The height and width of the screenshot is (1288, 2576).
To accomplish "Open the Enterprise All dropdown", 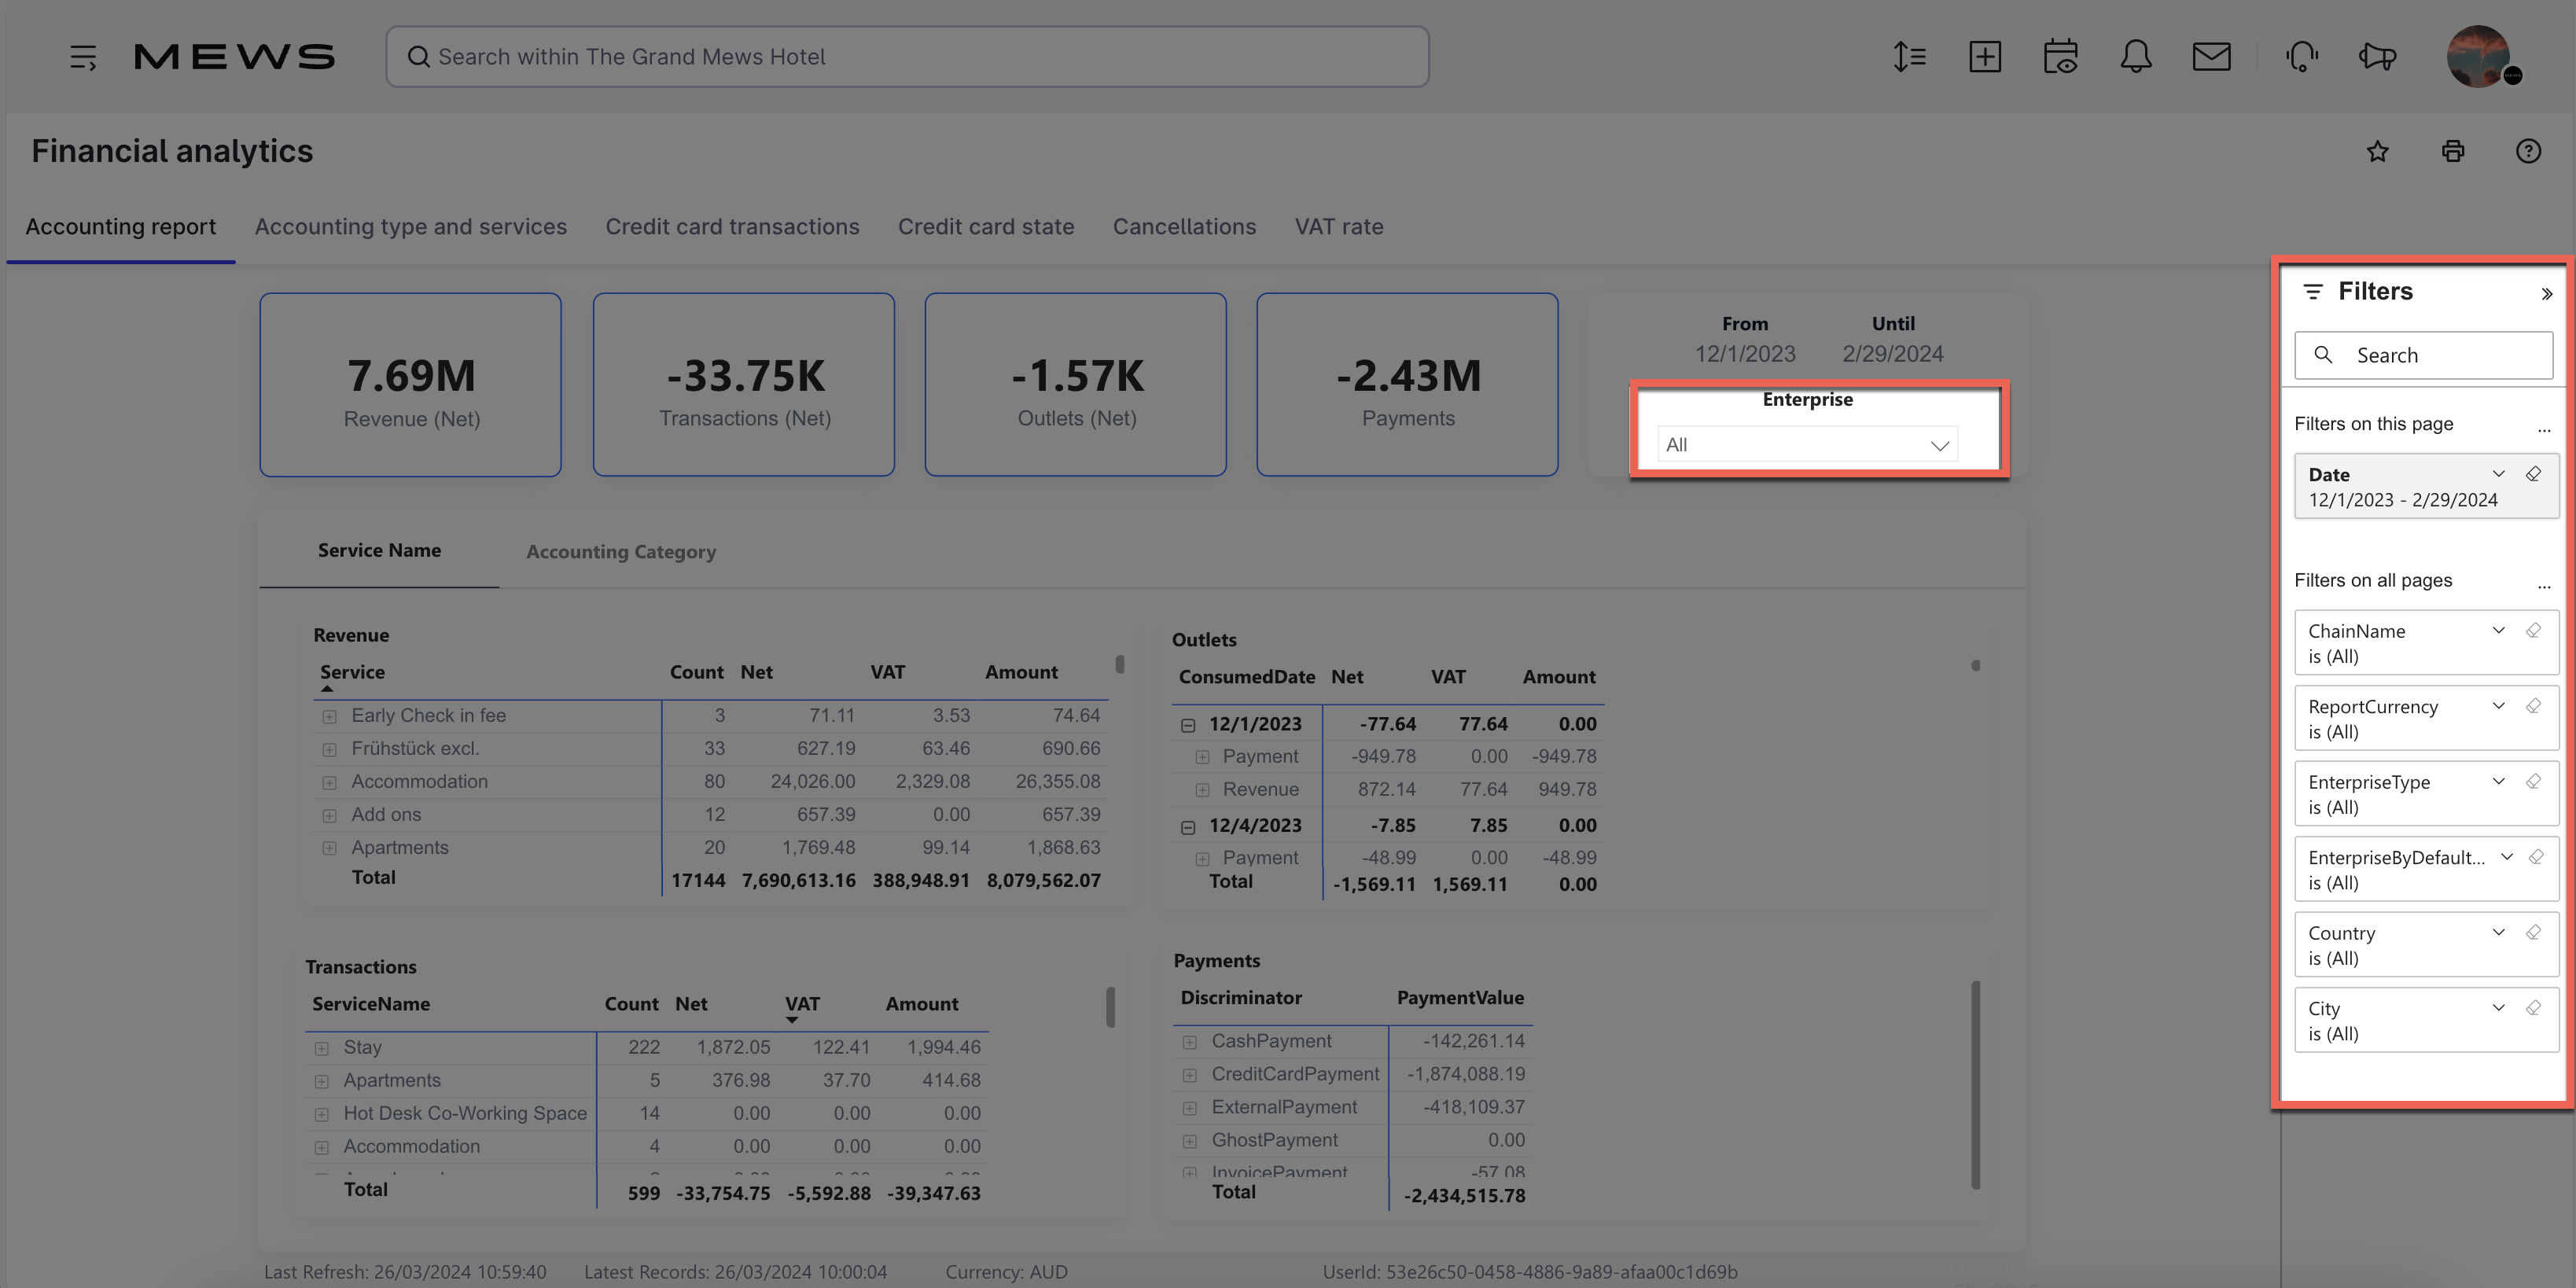I will point(1807,445).
